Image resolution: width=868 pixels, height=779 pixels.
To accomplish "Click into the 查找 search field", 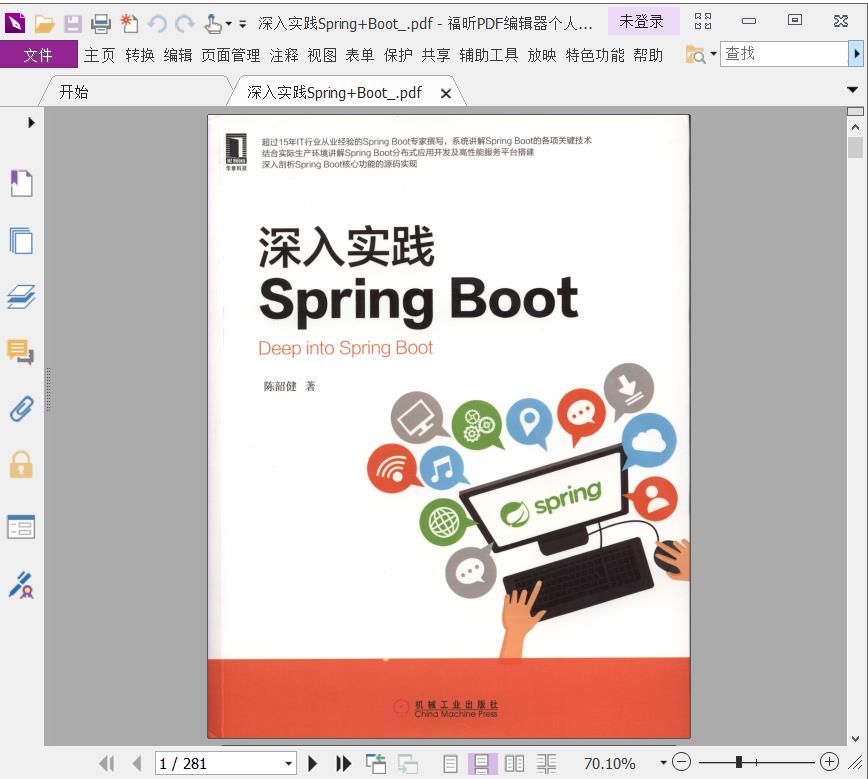I will pyautogui.click(x=784, y=54).
